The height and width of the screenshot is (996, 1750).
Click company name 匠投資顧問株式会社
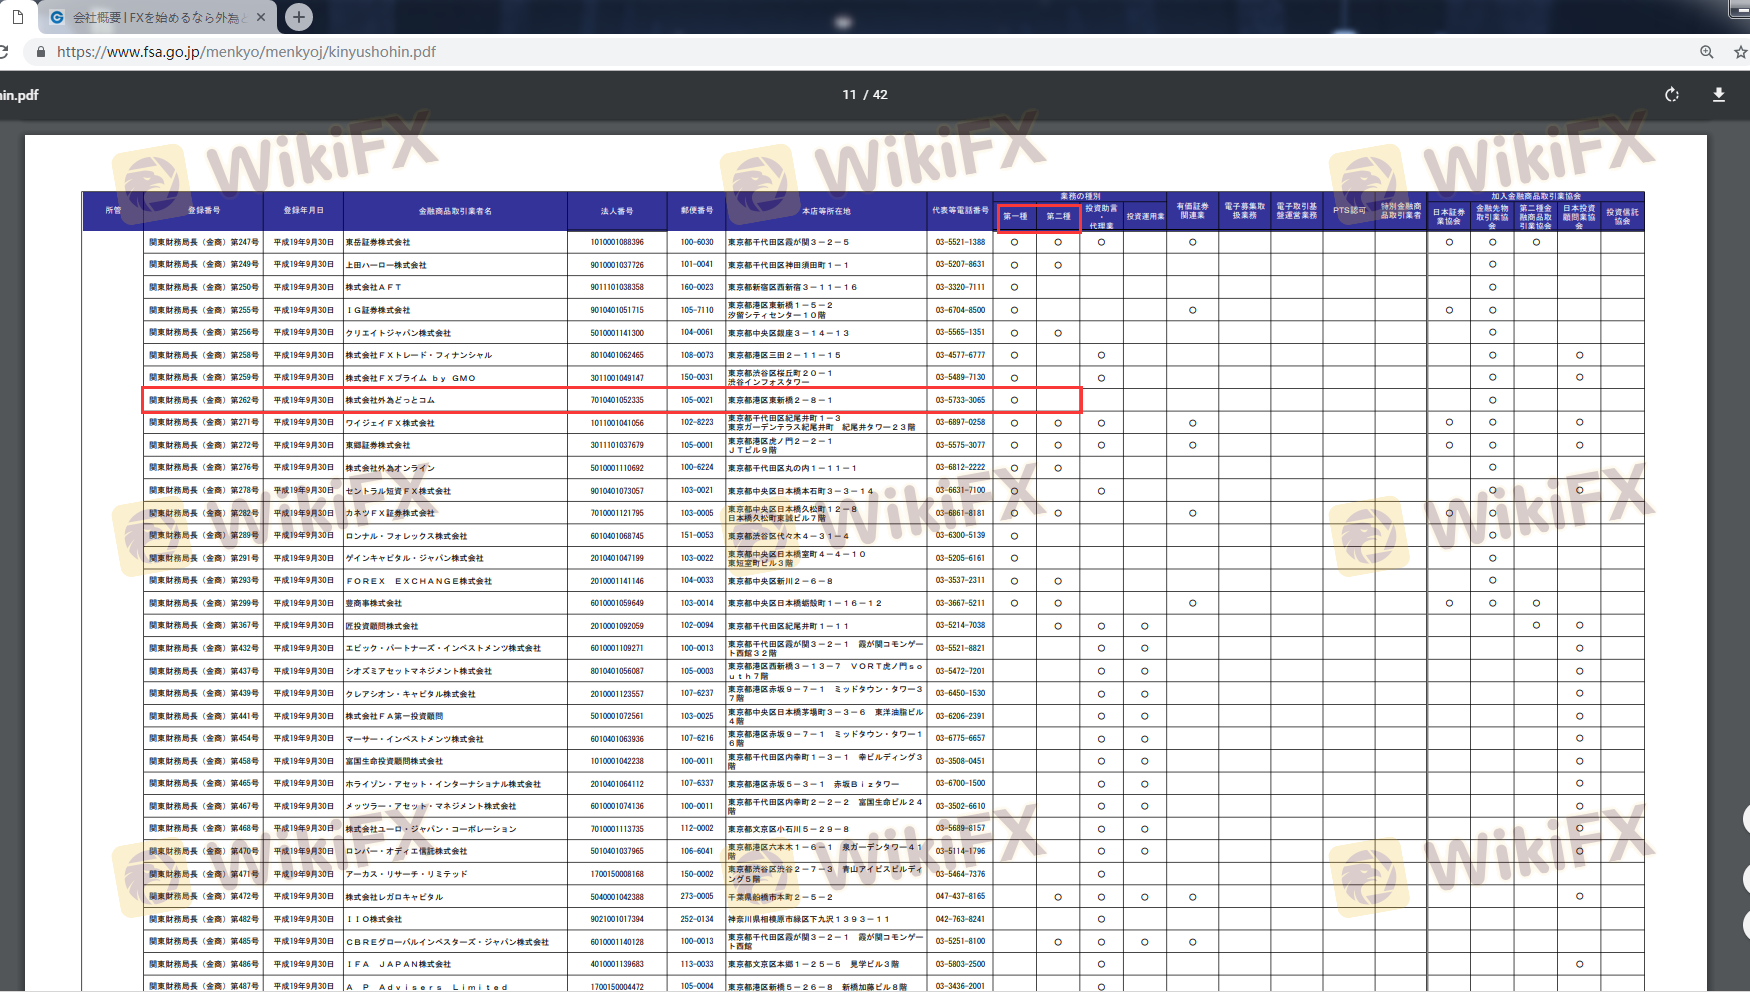click(382, 626)
